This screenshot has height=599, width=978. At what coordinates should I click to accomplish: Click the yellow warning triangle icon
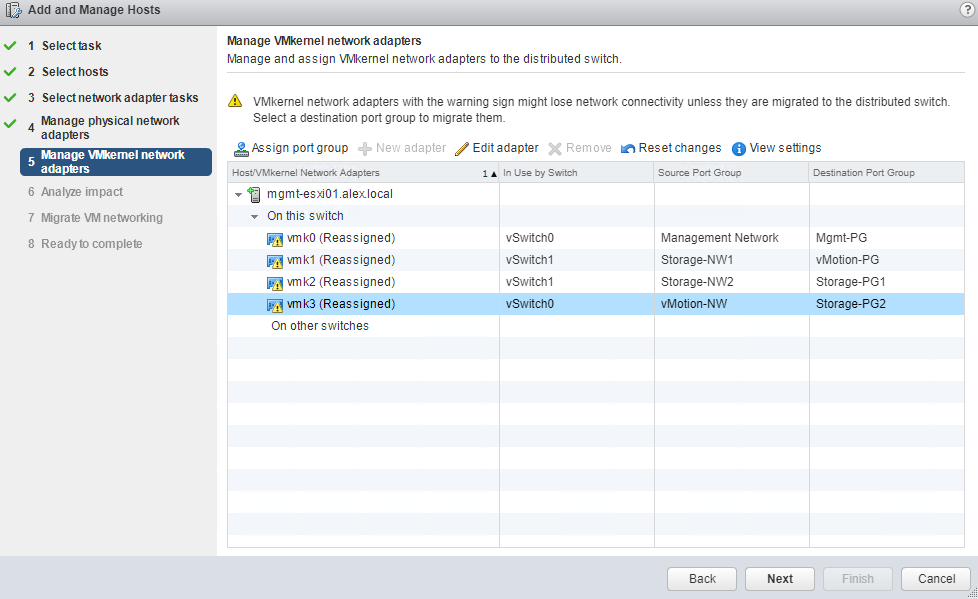click(x=235, y=101)
